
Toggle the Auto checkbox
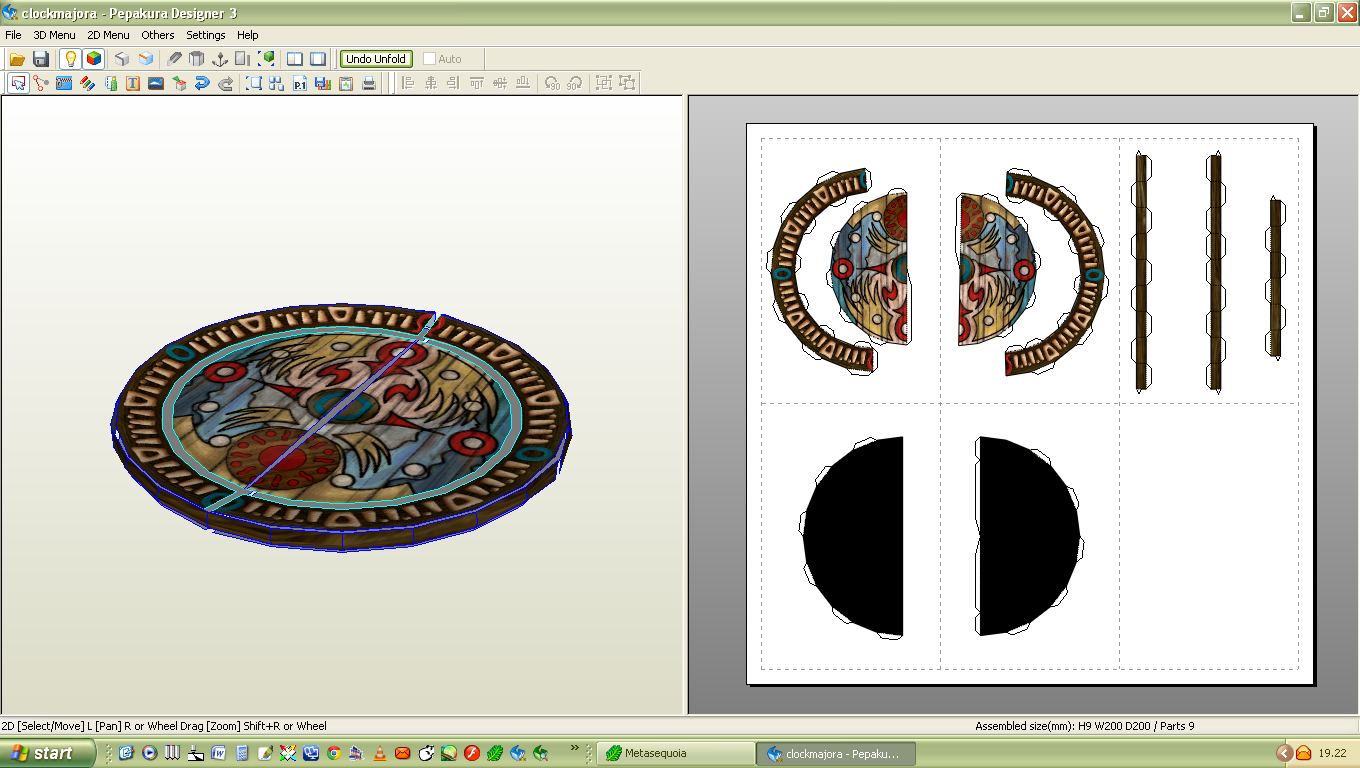[x=430, y=59]
